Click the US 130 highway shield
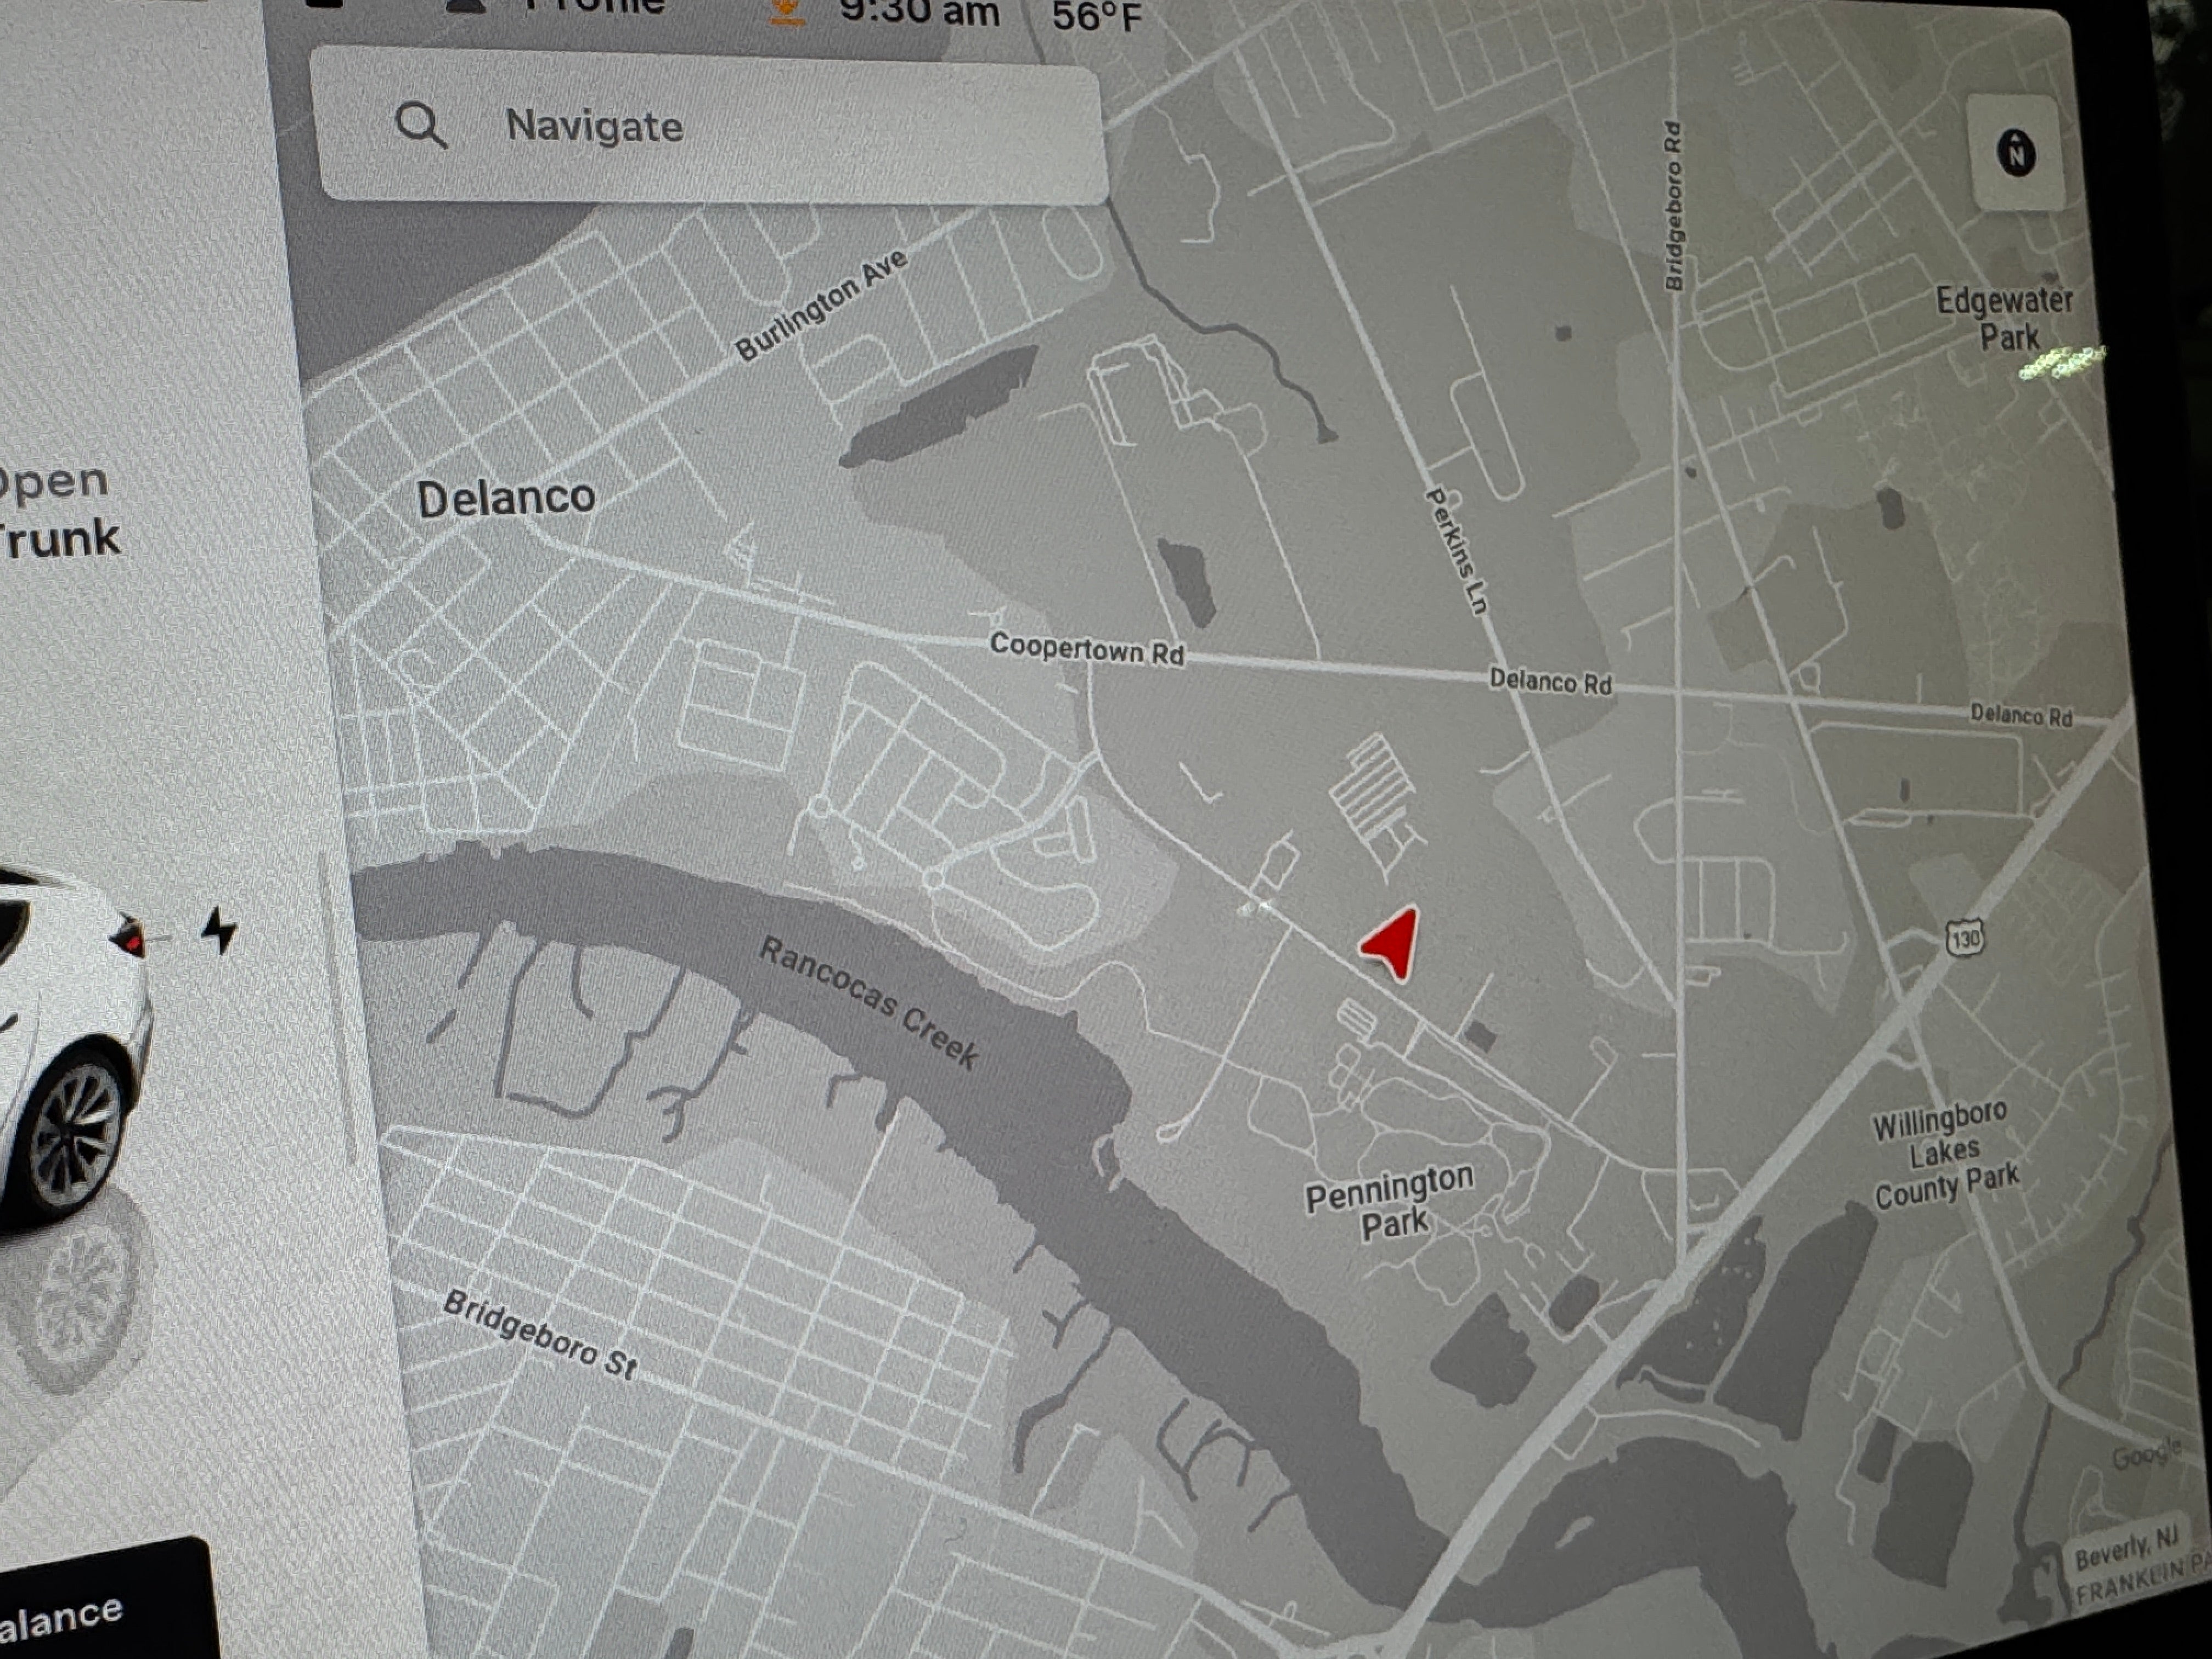This screenshot has height=1659, width=2212. click(1965, 938)
